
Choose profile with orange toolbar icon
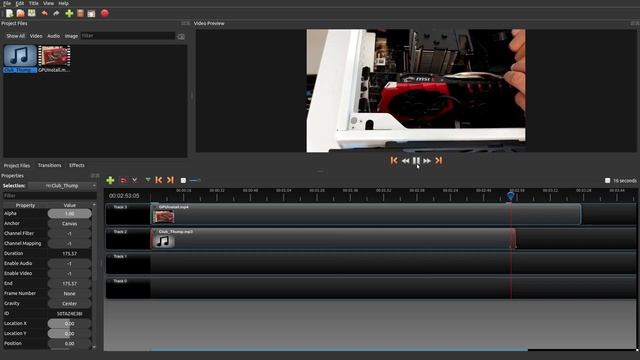(80, 13)
